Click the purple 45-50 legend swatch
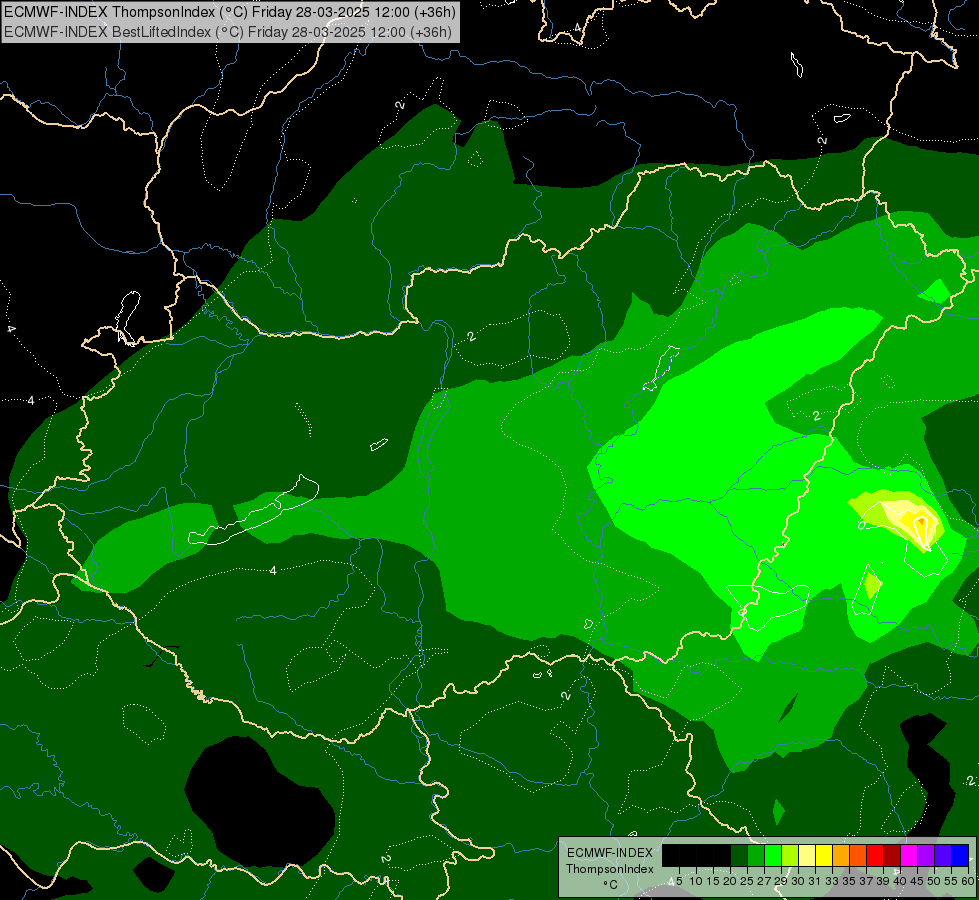The width and height of the screenshot is (979, 900). pos(926,855)
